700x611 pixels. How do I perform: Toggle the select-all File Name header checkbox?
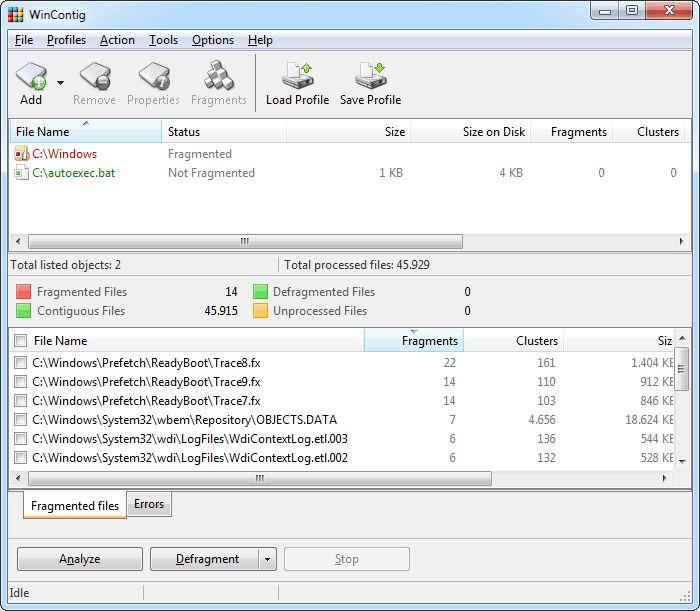[x=21, y=341]
